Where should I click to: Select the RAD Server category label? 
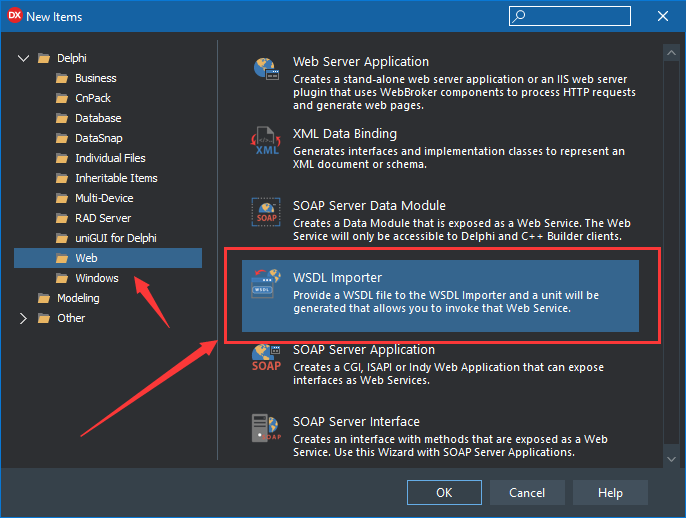point(103,218)
